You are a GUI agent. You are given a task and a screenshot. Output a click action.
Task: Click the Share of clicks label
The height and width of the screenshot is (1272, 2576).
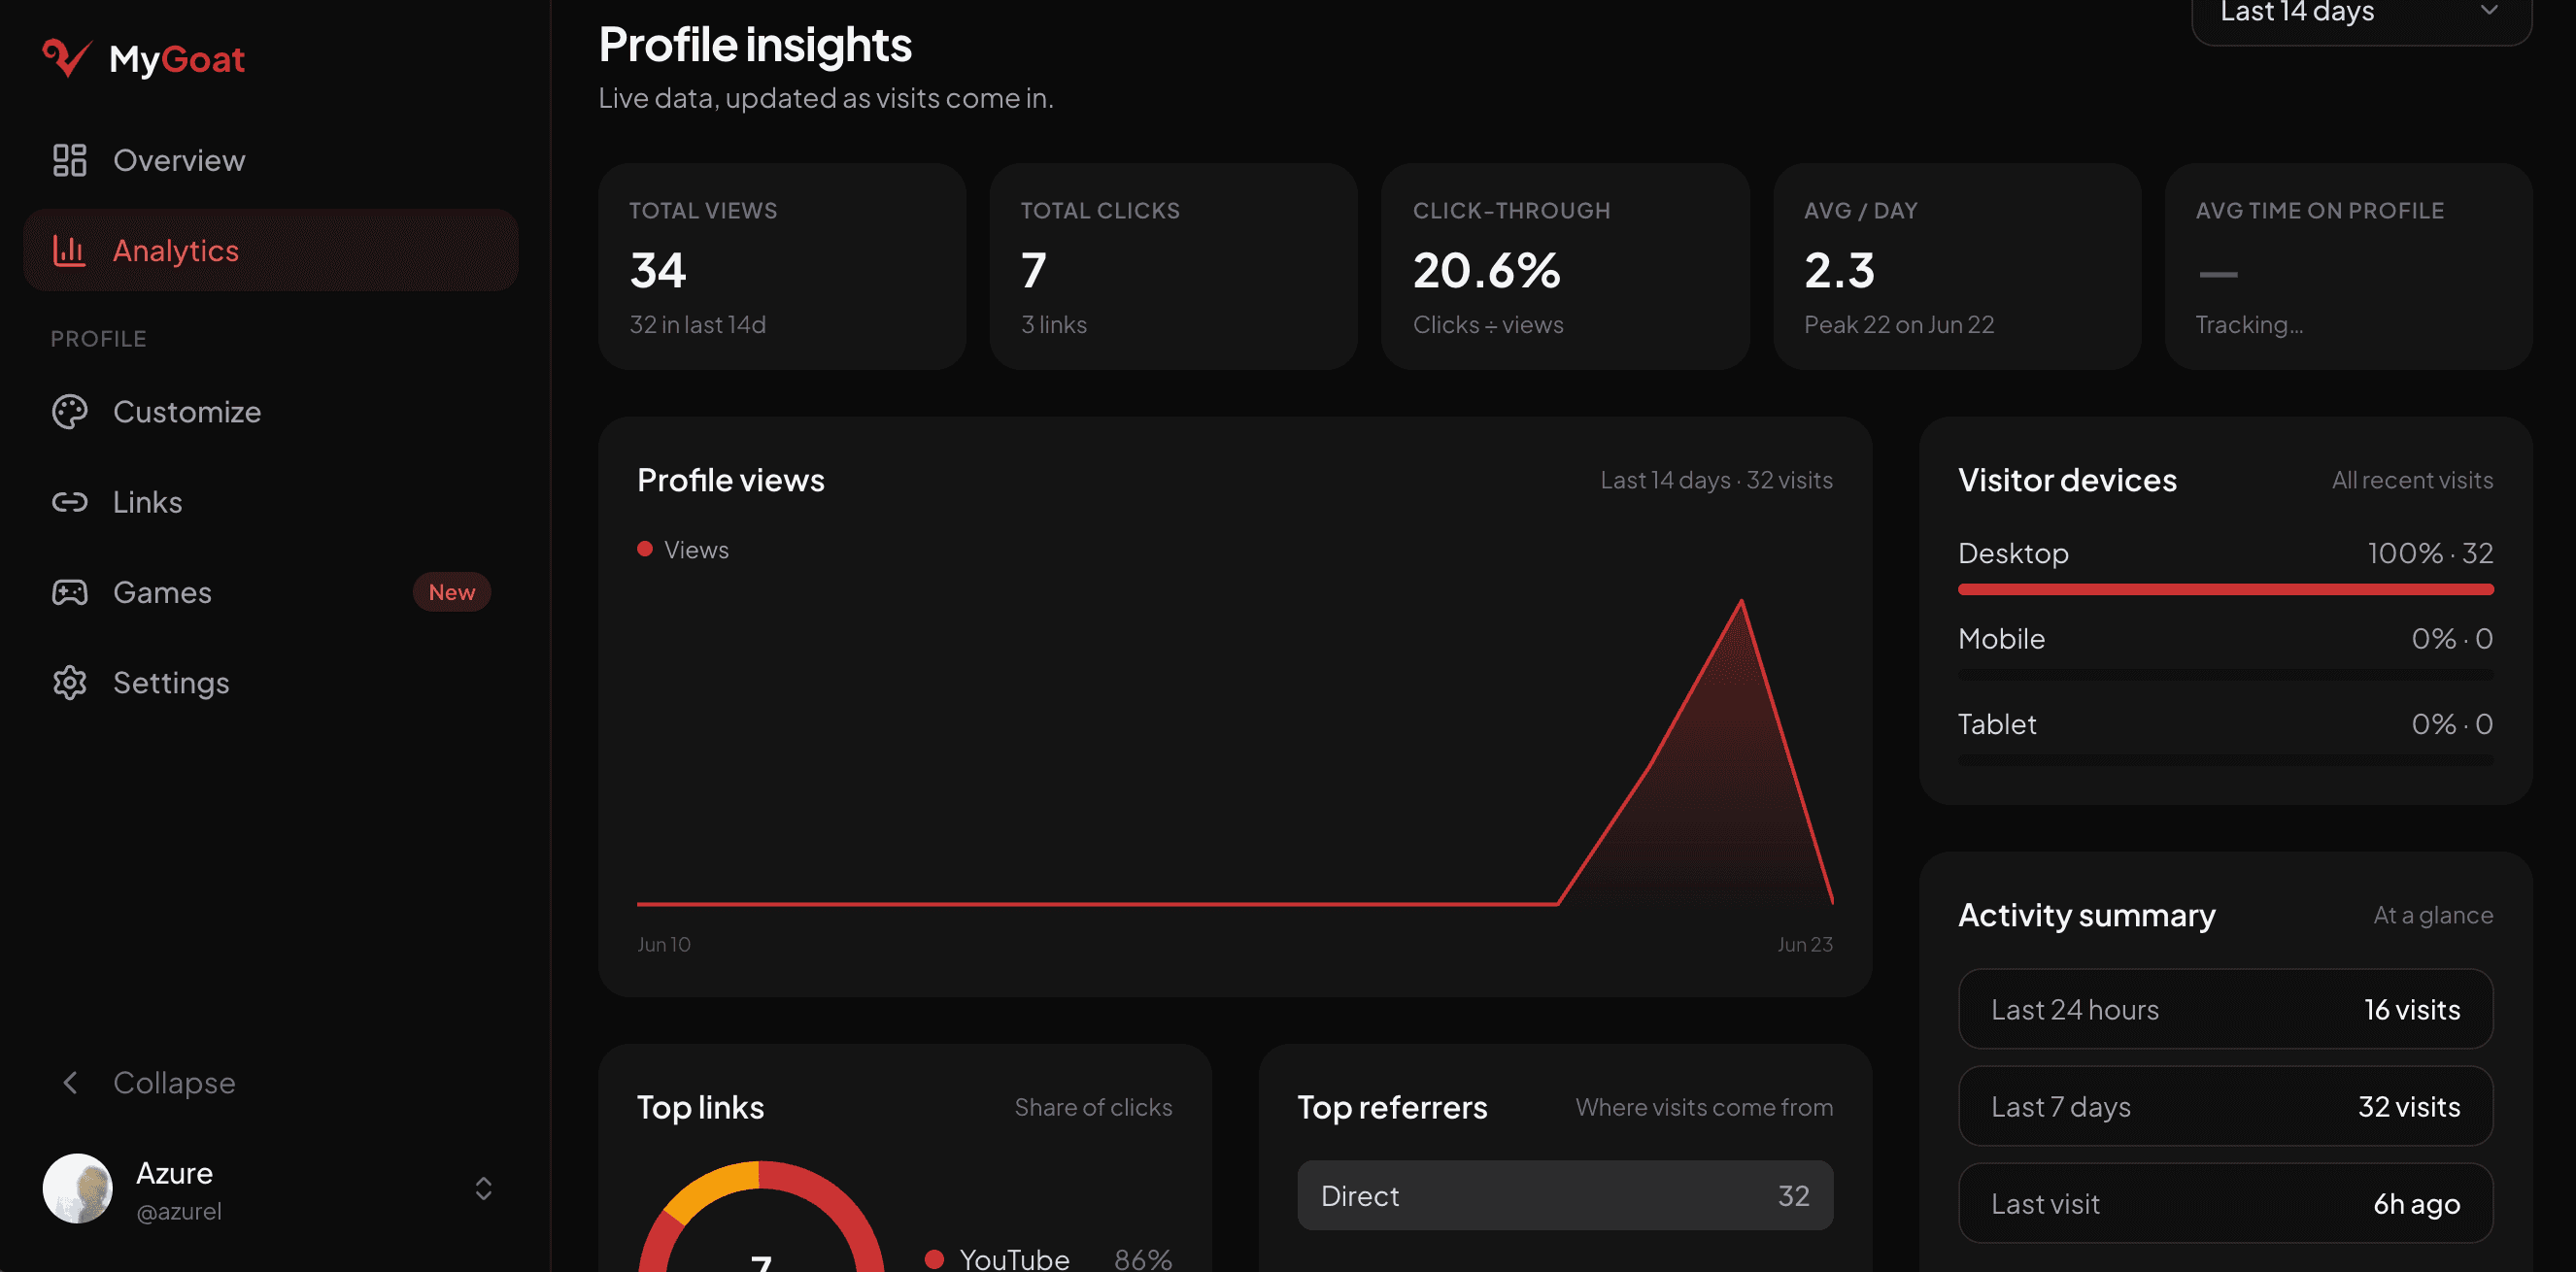coord(1093,1107)
